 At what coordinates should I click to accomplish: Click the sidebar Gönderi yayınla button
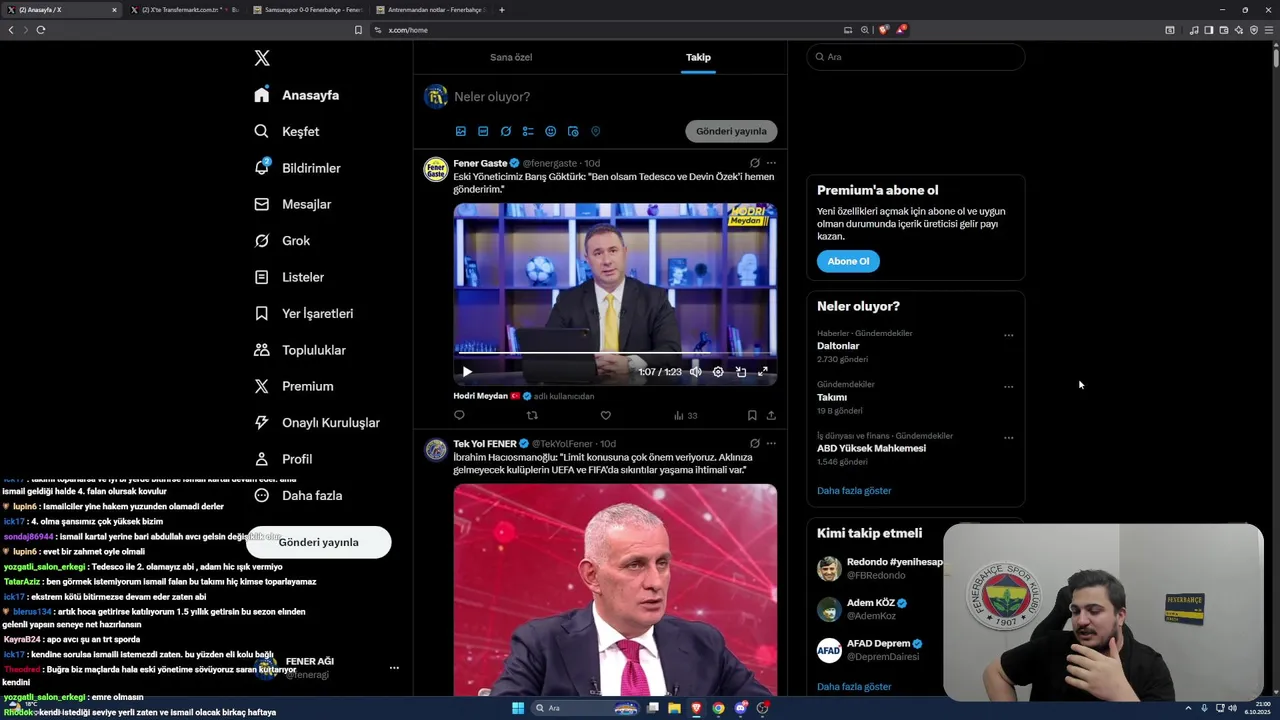[x=318, y=542]
